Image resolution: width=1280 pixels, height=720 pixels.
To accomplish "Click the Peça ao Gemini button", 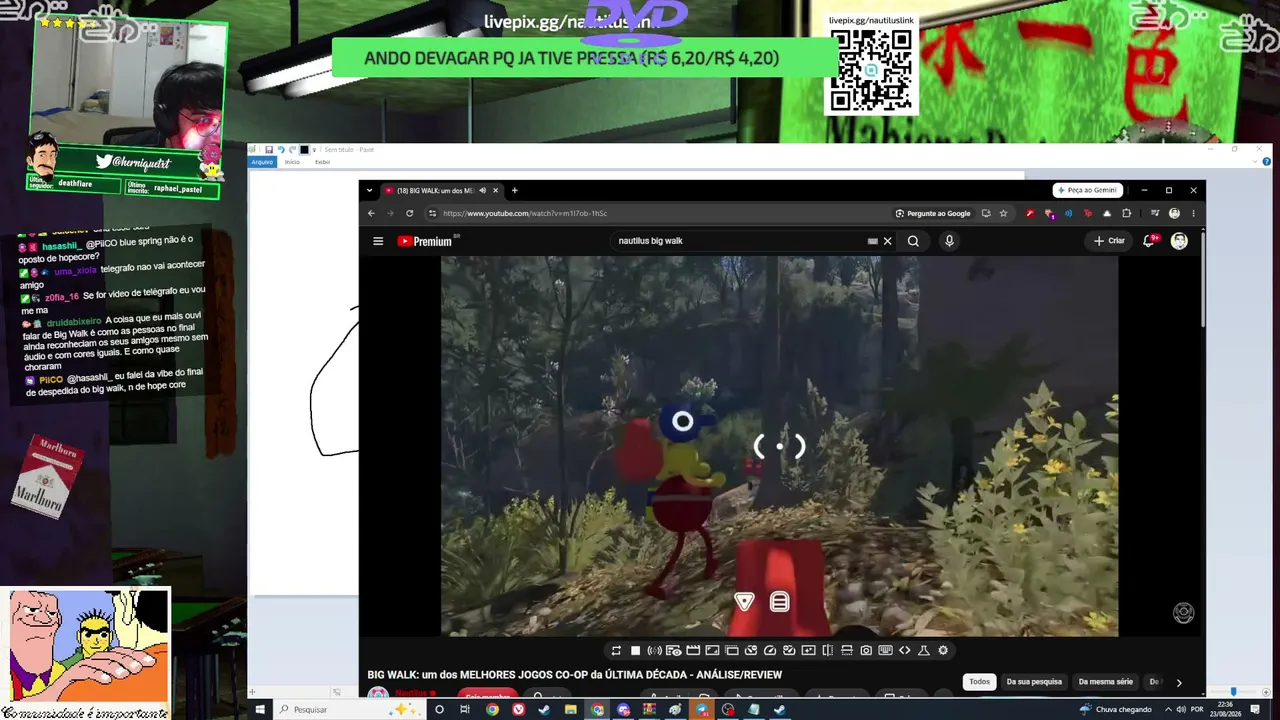I will pyautogui.click(x=1086, y=190).
